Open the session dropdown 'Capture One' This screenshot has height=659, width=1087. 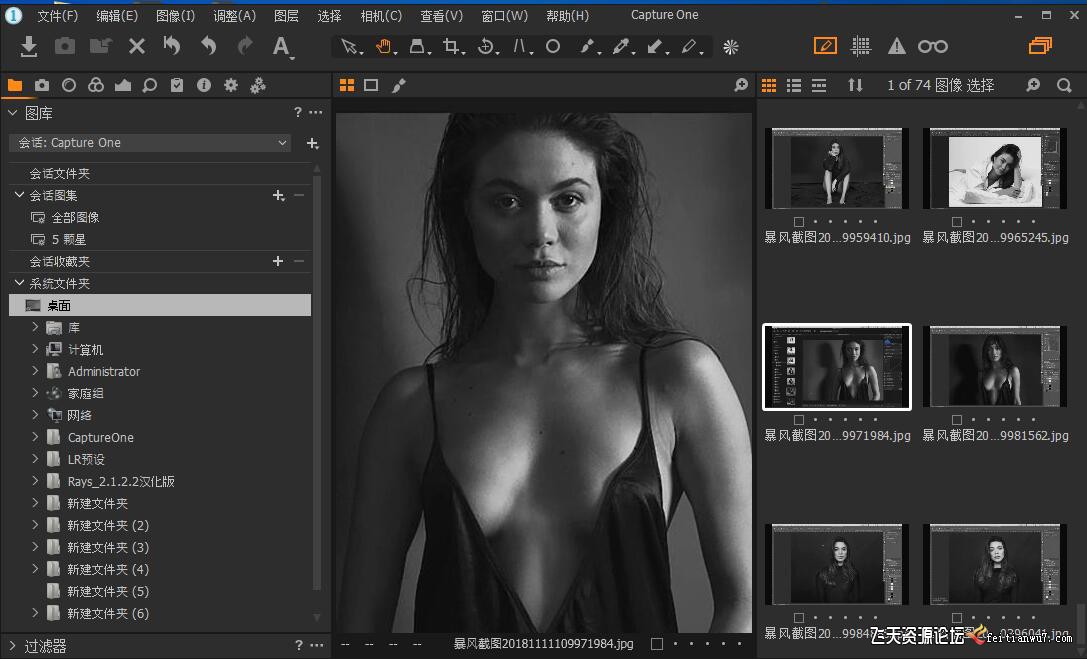[x=150, y=143]
